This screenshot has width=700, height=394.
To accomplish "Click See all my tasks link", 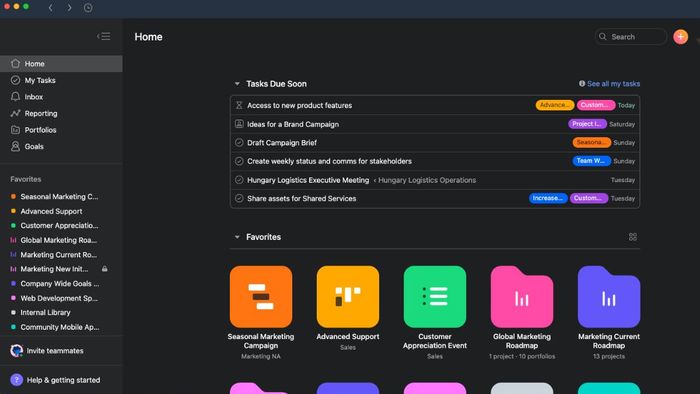I will (613, 83).
